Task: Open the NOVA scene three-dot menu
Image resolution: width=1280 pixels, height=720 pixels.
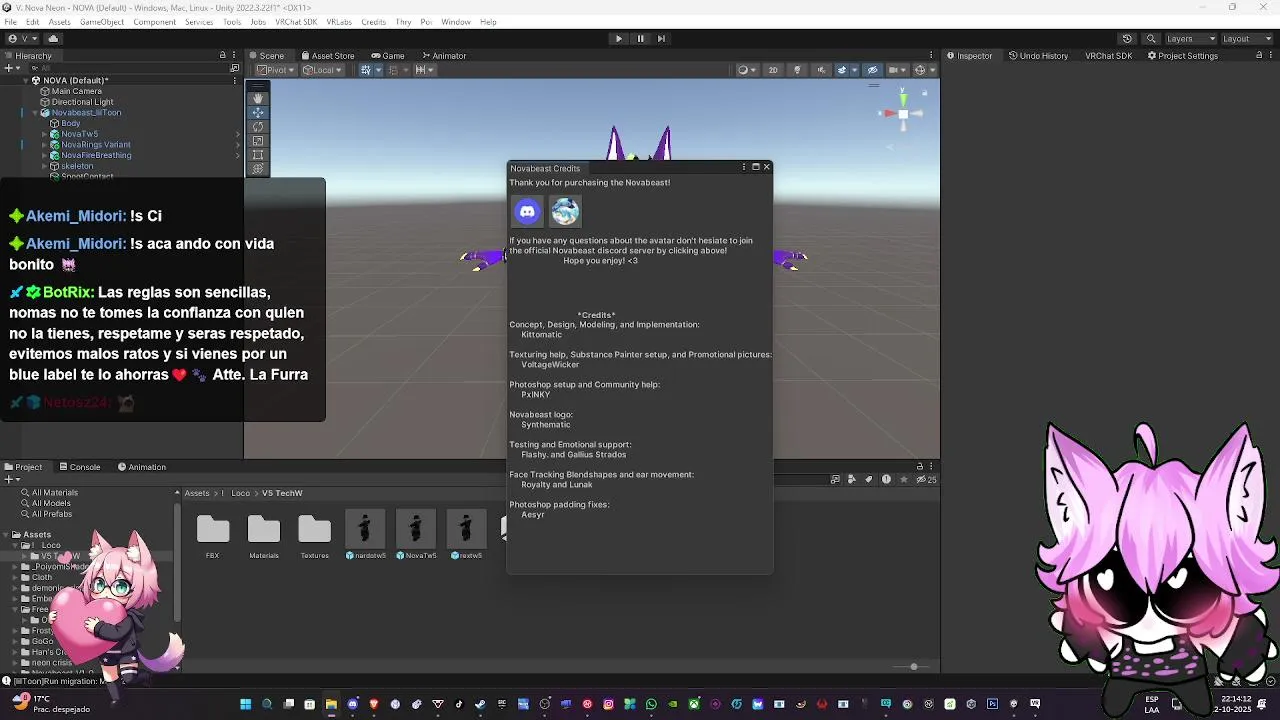Action: [237, 80]
